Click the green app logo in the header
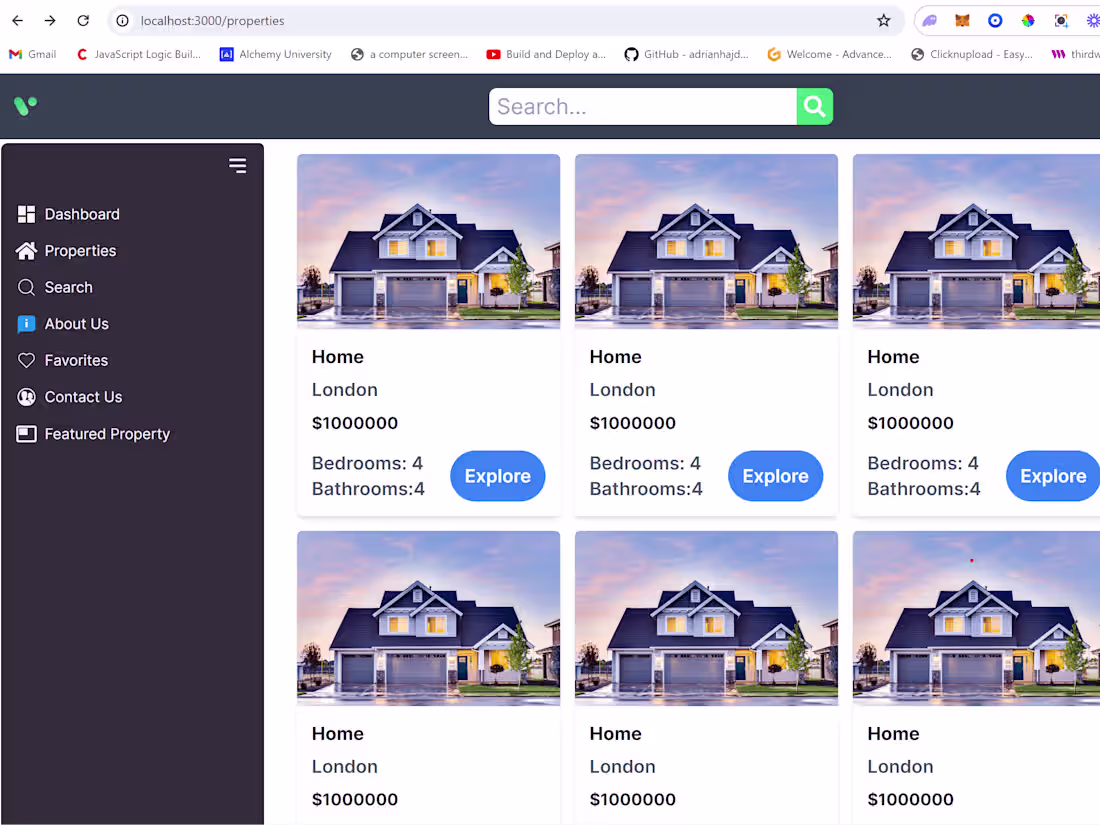Viewport: 1100px width, 825px height. 24,106
